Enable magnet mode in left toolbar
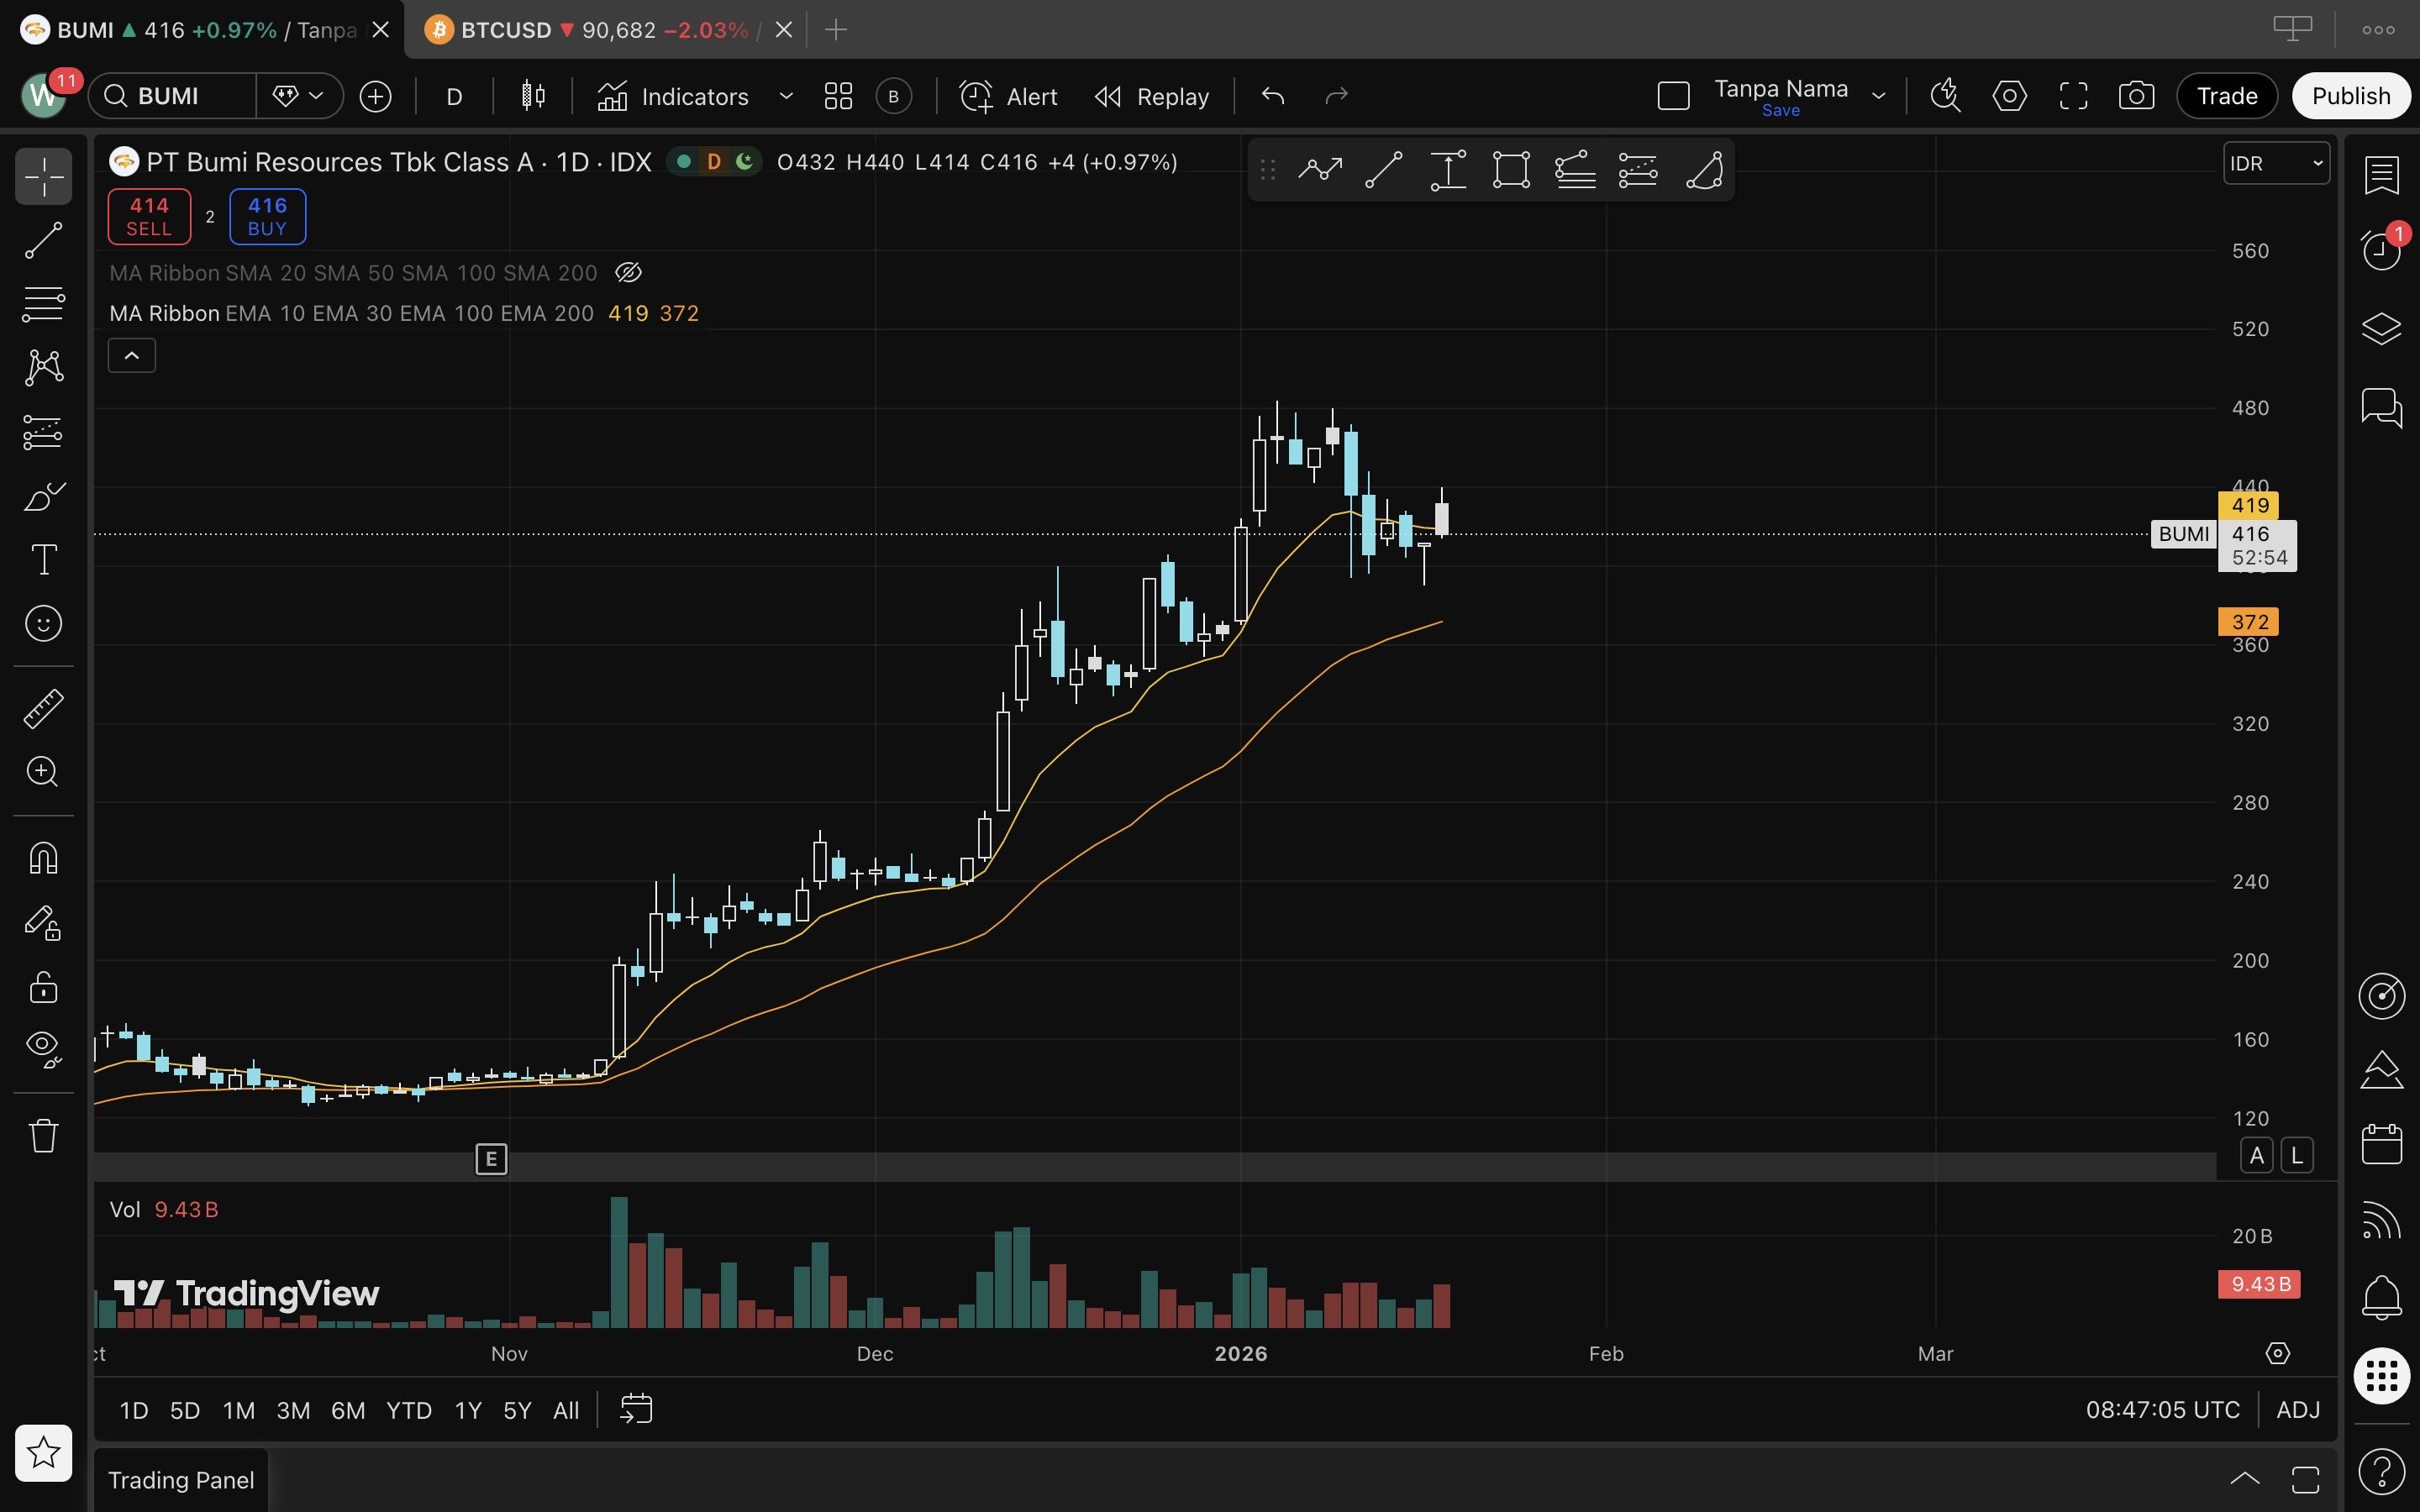2420x1512 pixels. [43, 858]
